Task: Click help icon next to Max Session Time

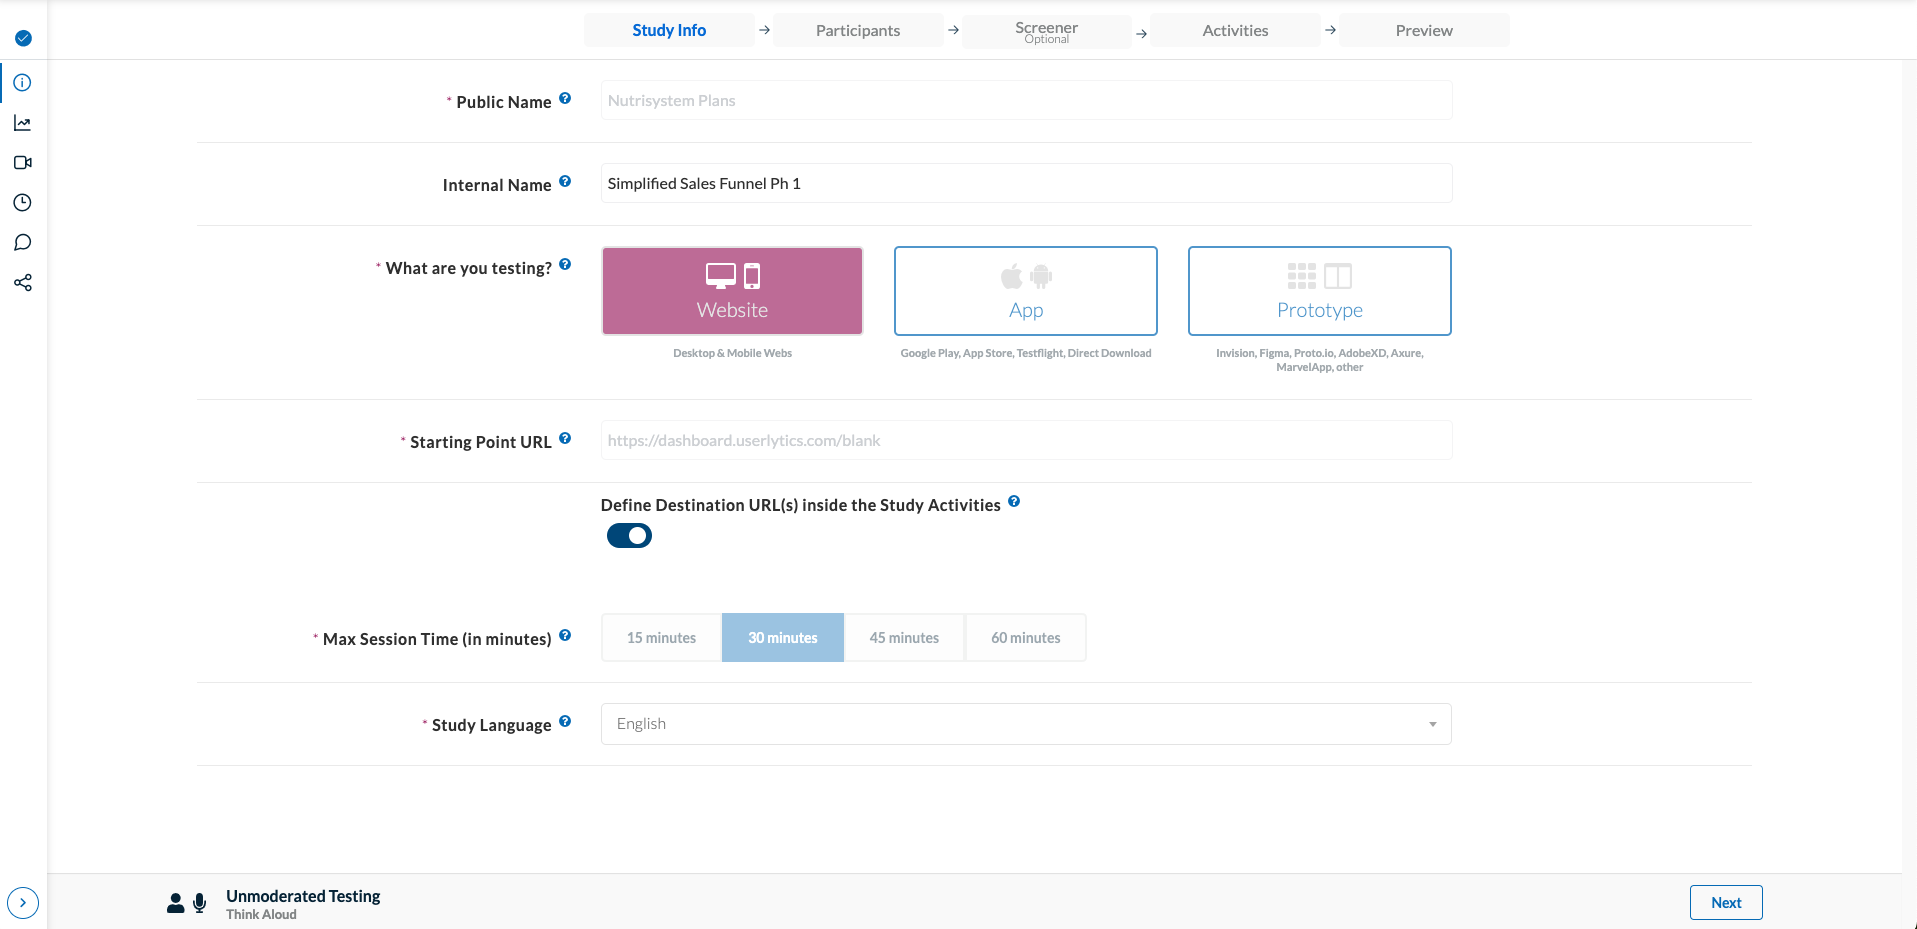Action: (565, 635)
